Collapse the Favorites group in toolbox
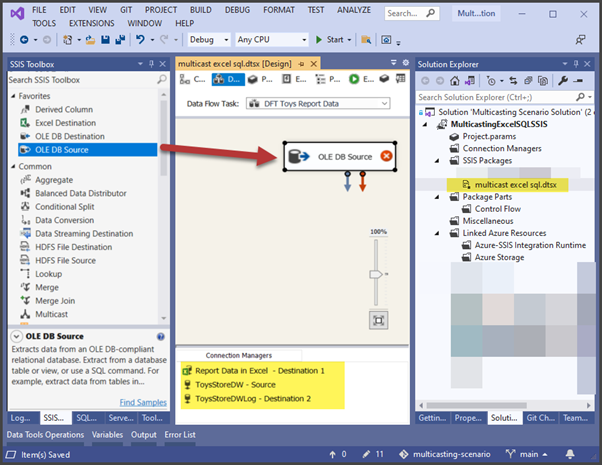This screenshot has height=465, width=602. (x=13, y=96)
